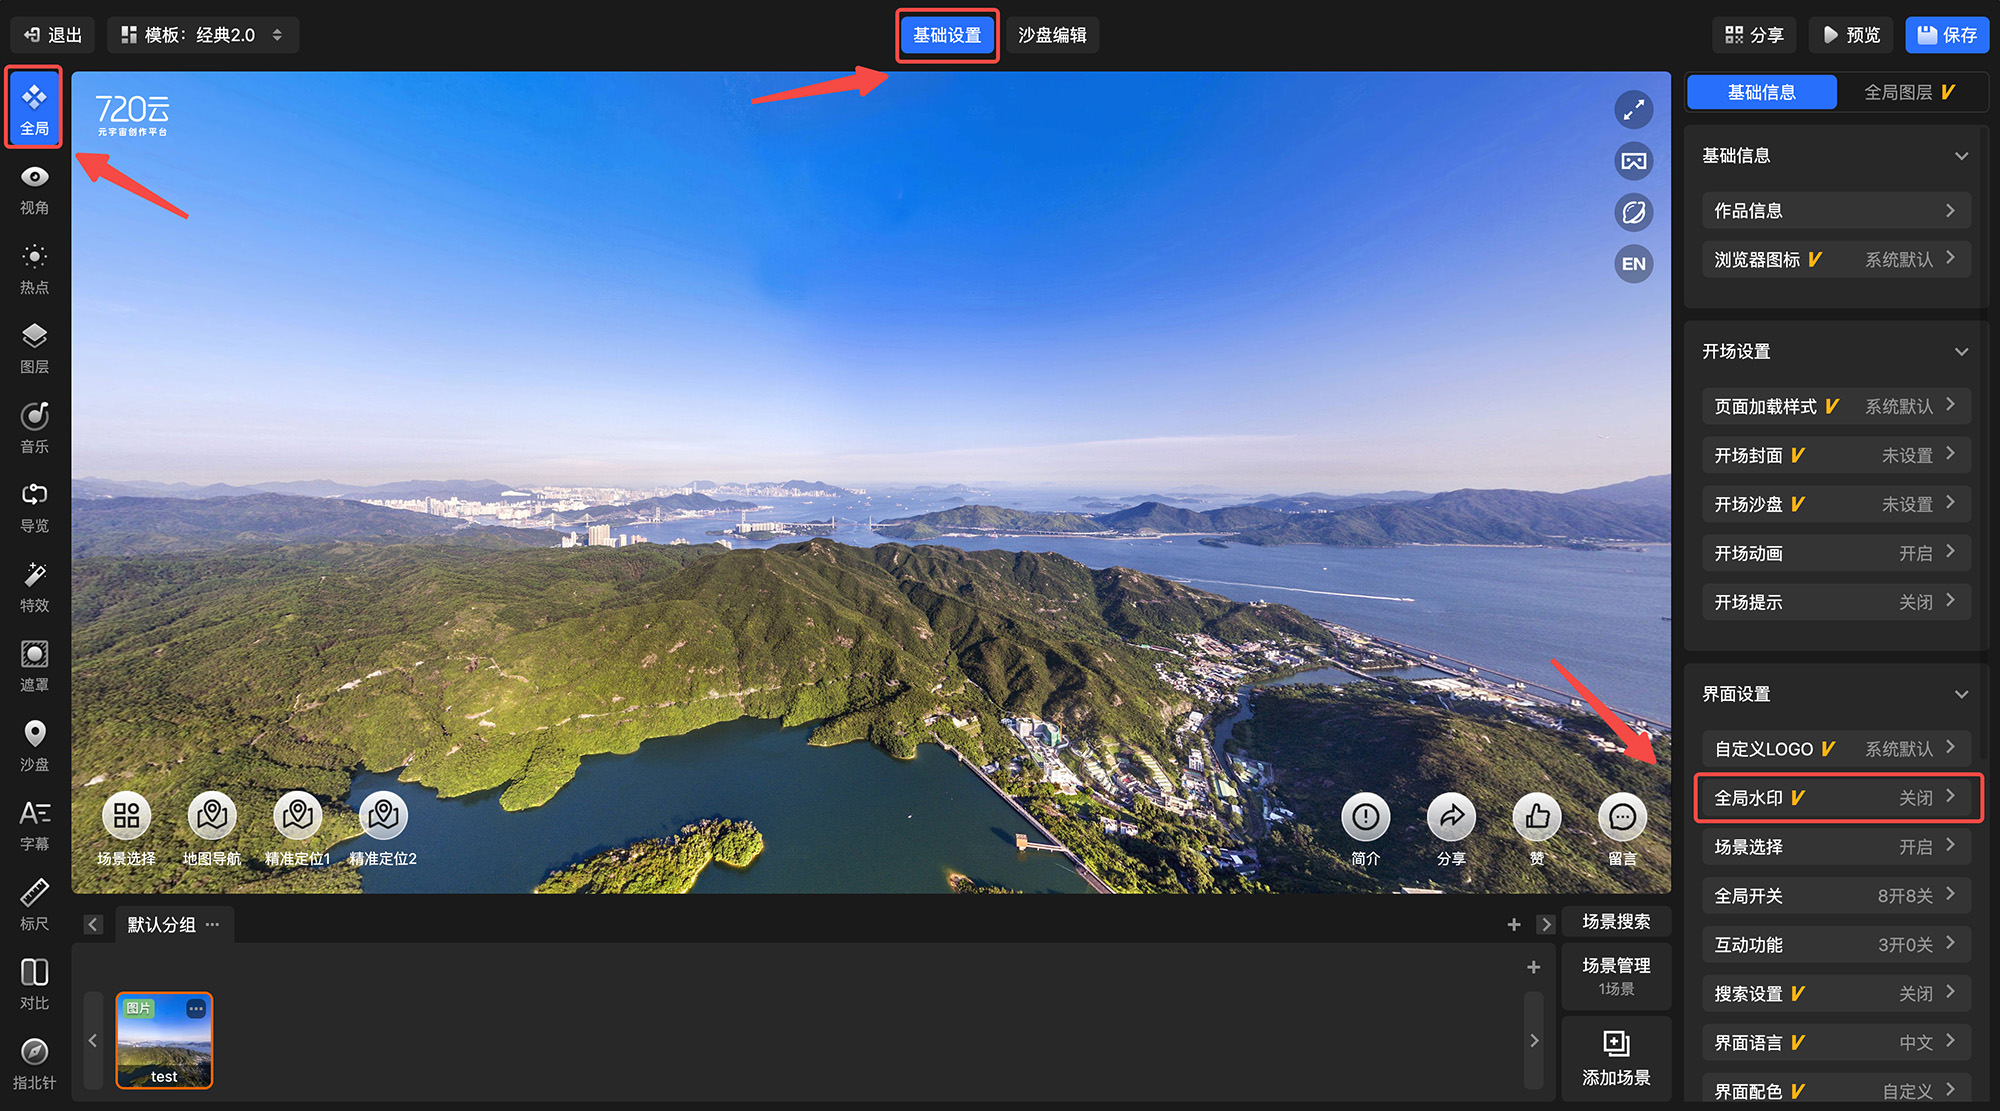The image size is (2000, 1111).
Task: Open the 热点 hotspot tool in sidebar
Action: 34,268
